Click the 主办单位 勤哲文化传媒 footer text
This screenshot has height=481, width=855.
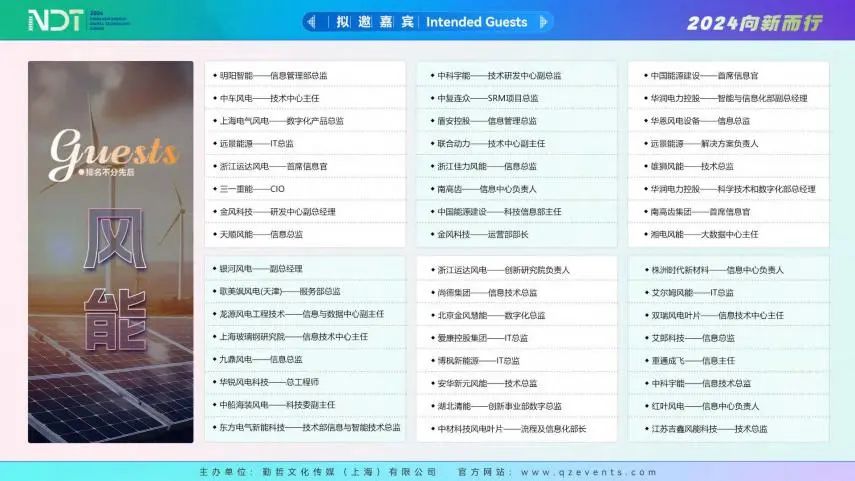pos(318,472)
